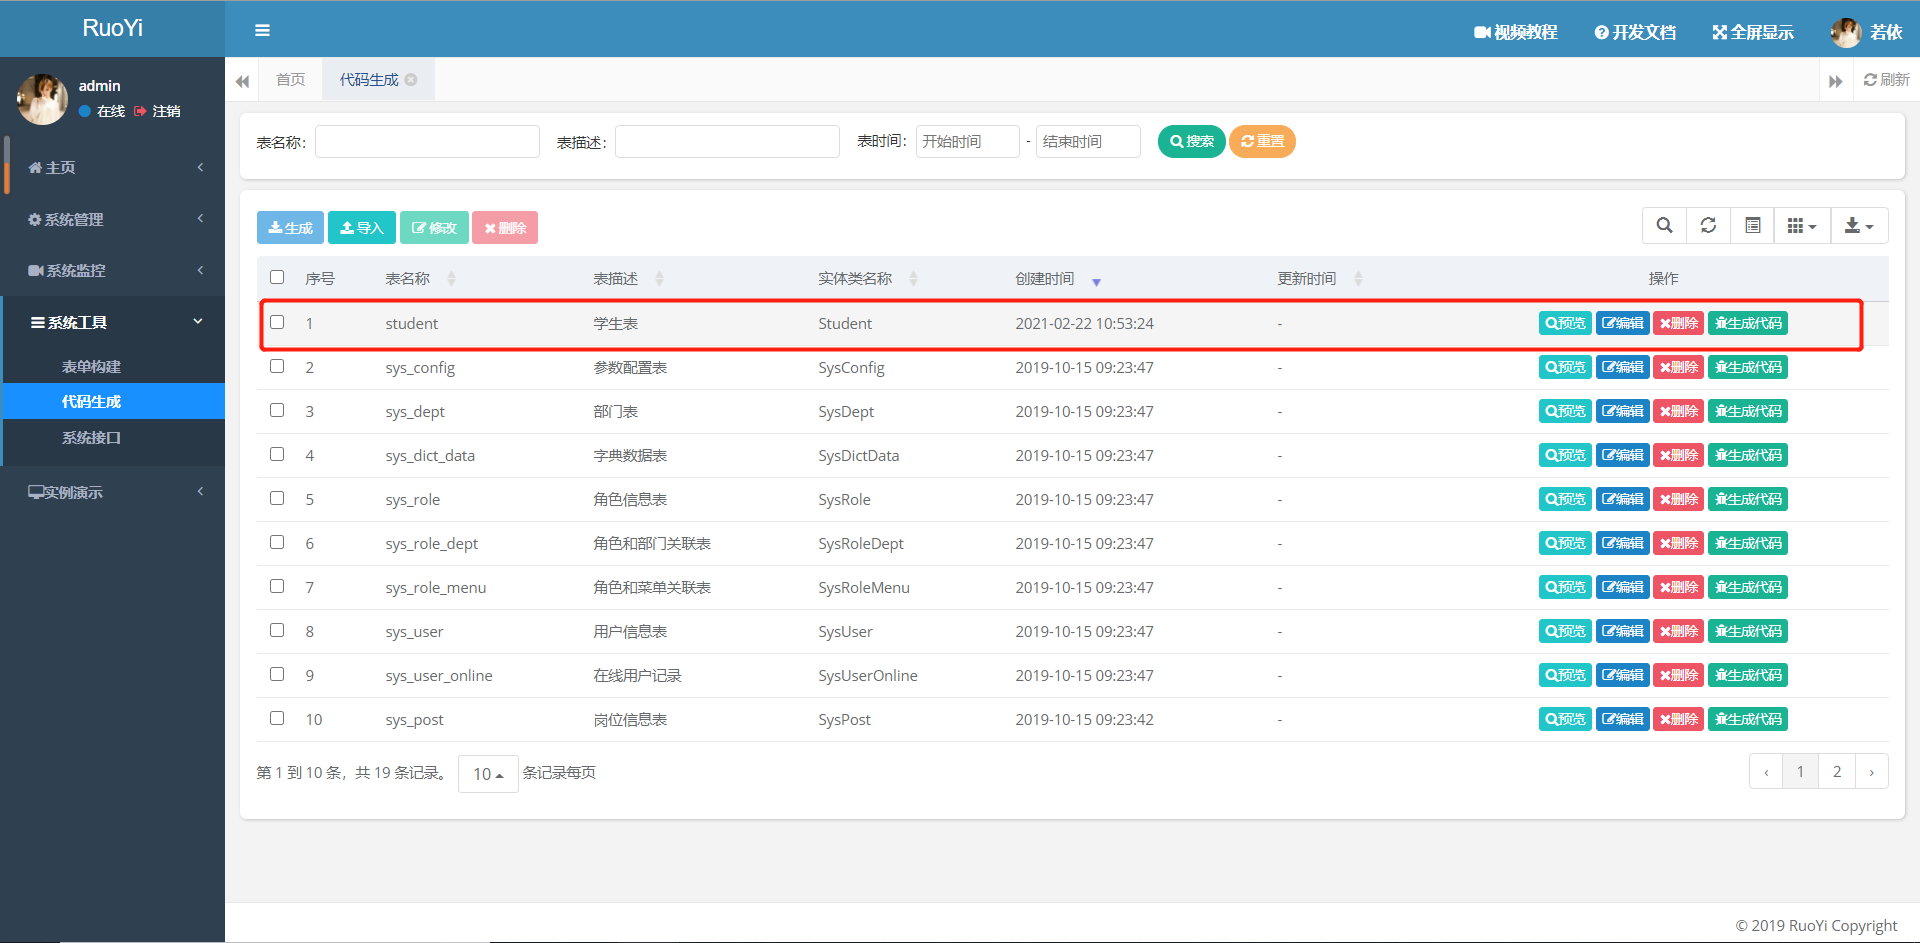The height and width of the screenshot is (943, 1920).
Task: Click 注销 logout in the sidebar
Action: click(x=157, y=111)
